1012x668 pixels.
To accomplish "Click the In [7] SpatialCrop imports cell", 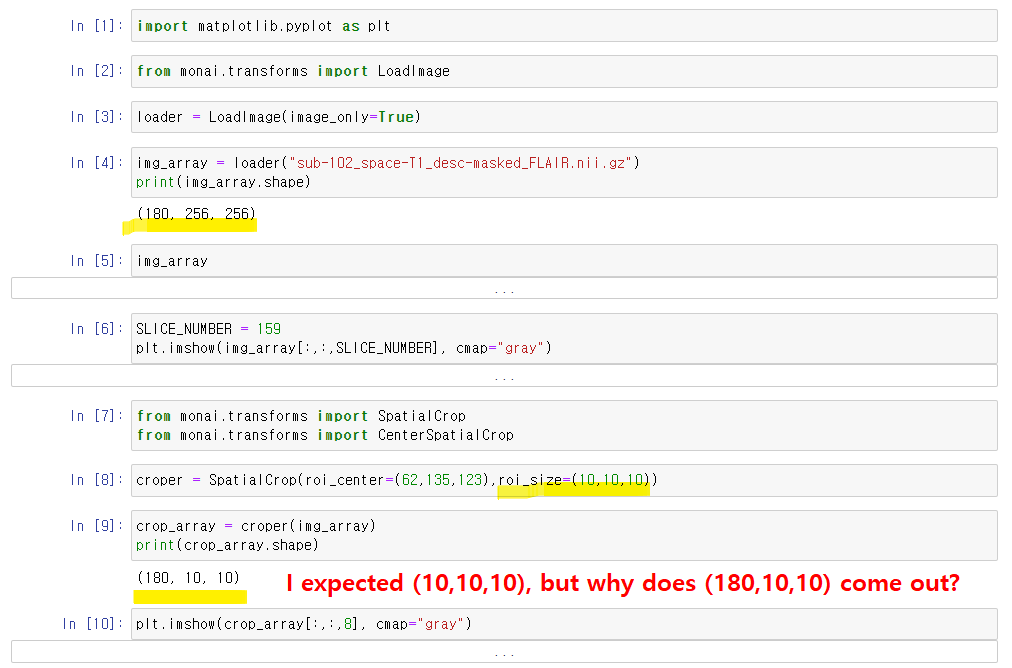I will pyautogui.click(x=564, y=425).
